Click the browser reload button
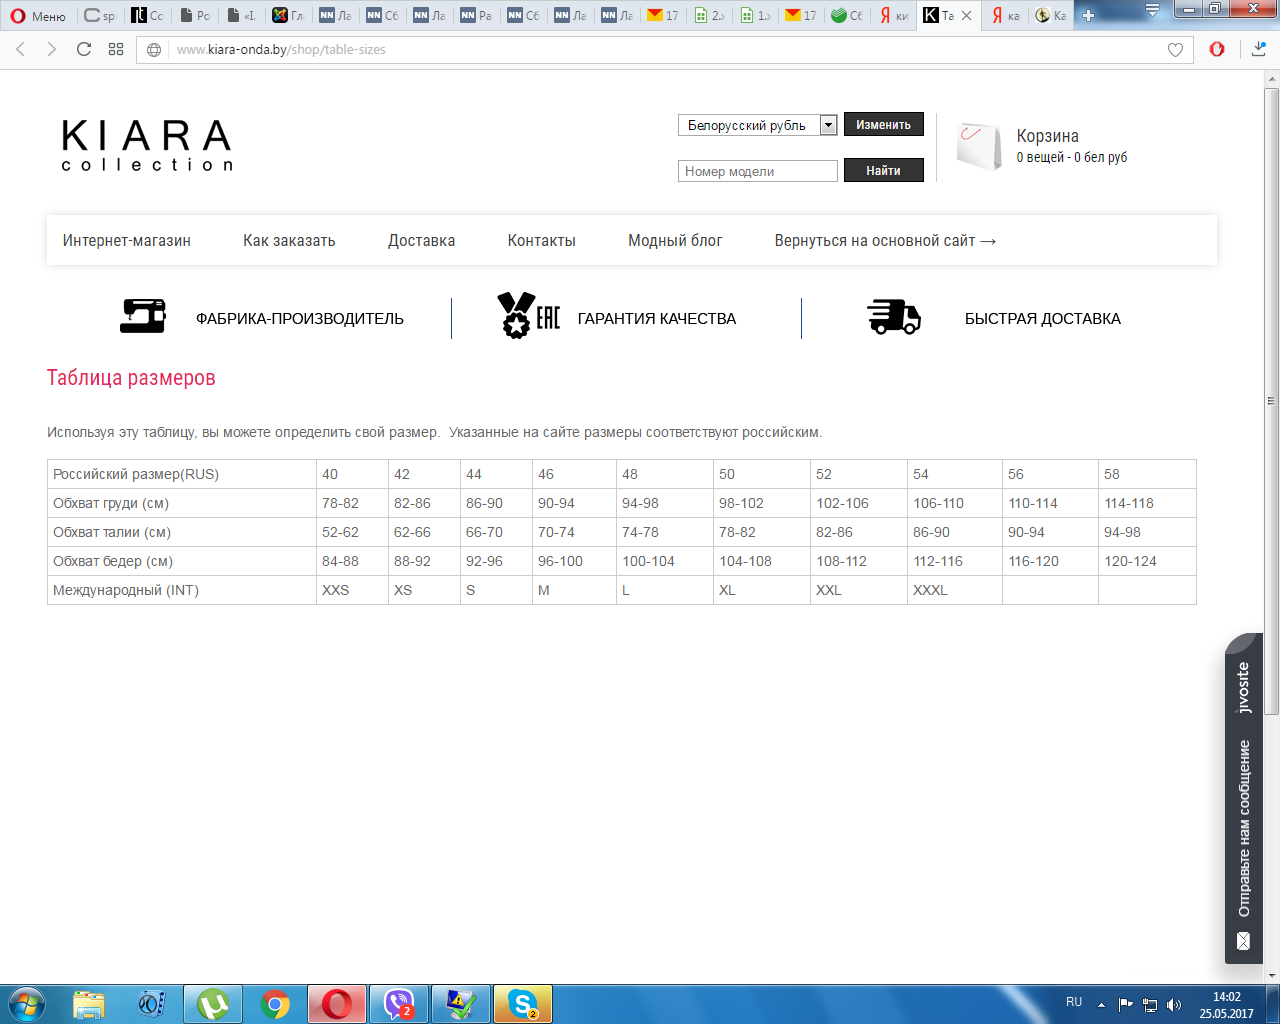 (84, 49)
